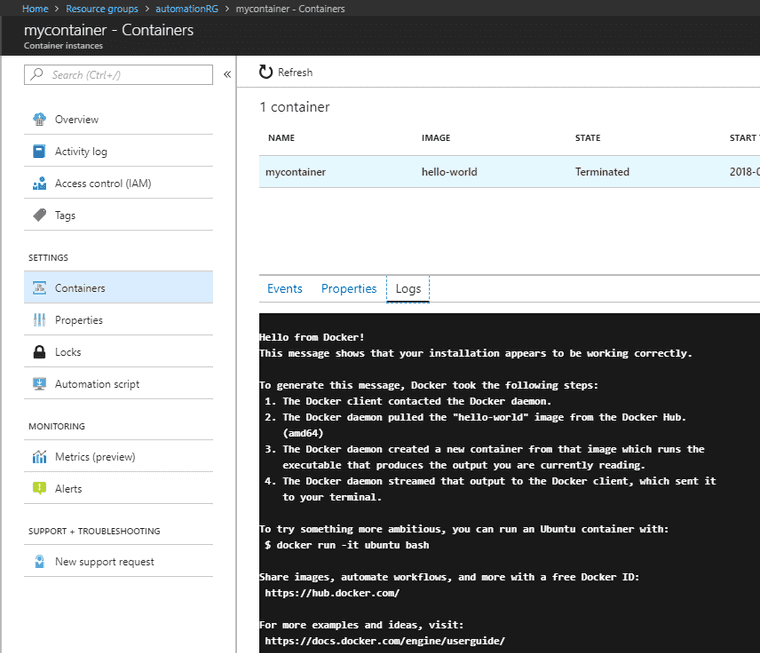Switch to the Events tab

point(284,289)
